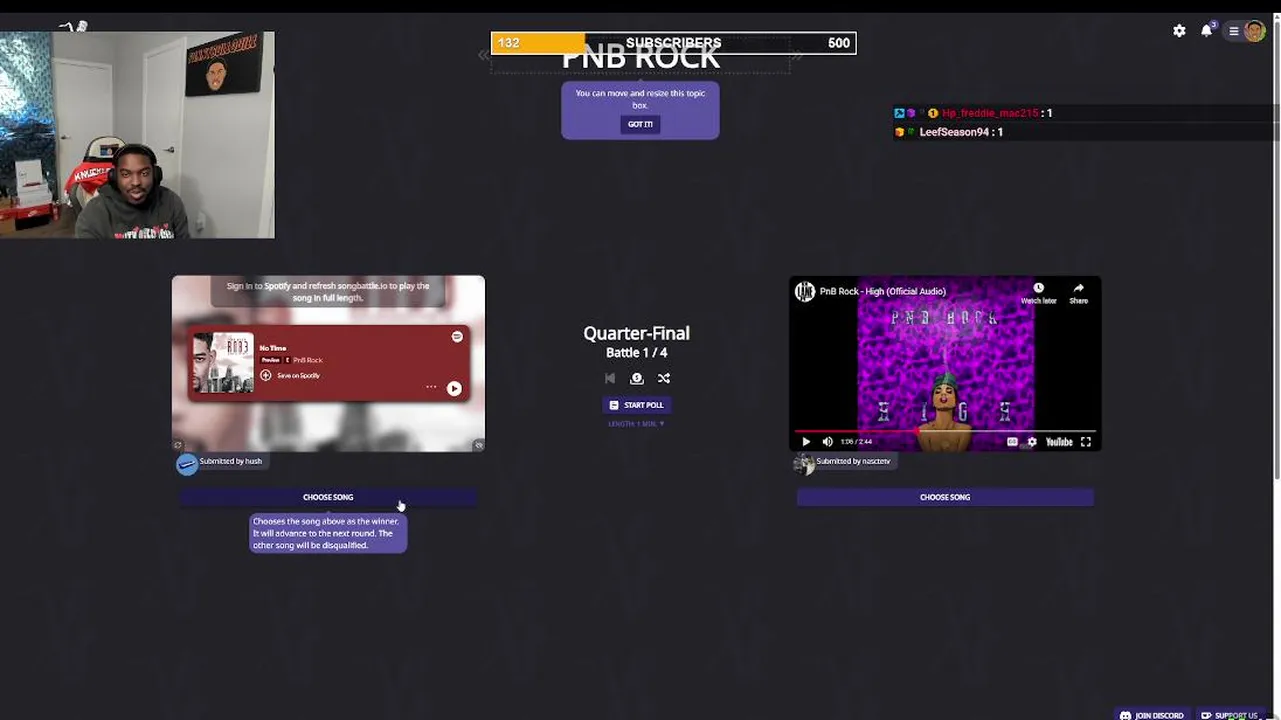Click the Spotify logo in the embed
This screenshot has width=1281, height=720.
[x=457, y=337]
